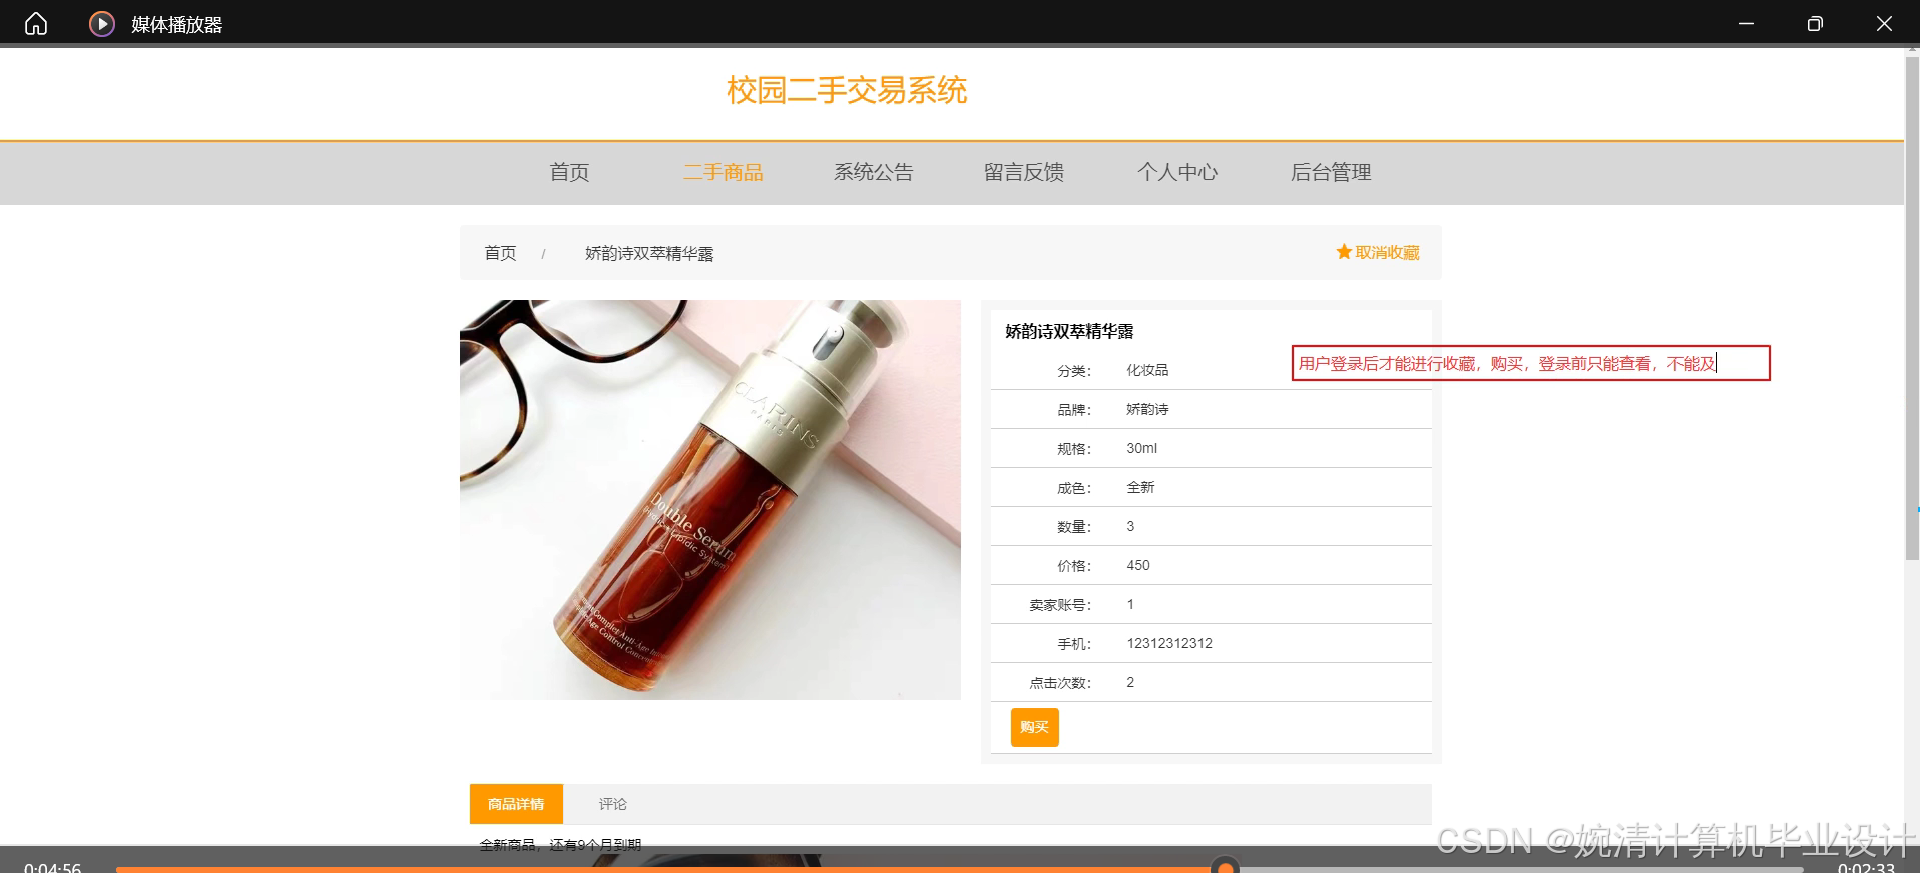The height and width of the screenshot is (873, 1920).
Task: Click the 校园二手交易系统 site title
Action: 847,90
